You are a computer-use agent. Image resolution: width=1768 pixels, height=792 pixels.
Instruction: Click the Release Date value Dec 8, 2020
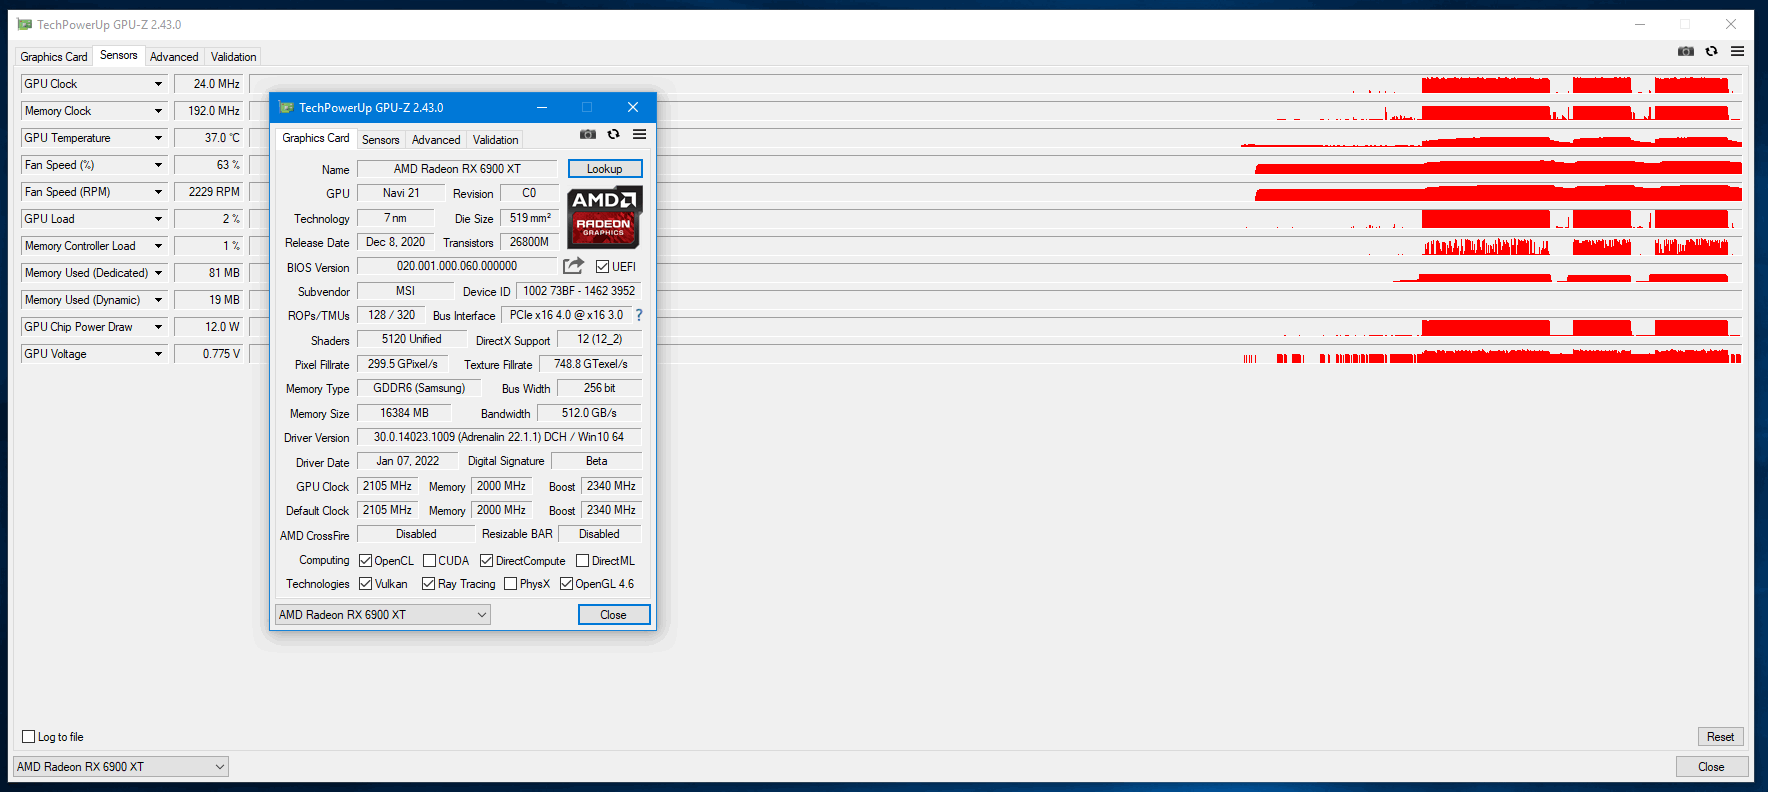[x=395, y=242]
